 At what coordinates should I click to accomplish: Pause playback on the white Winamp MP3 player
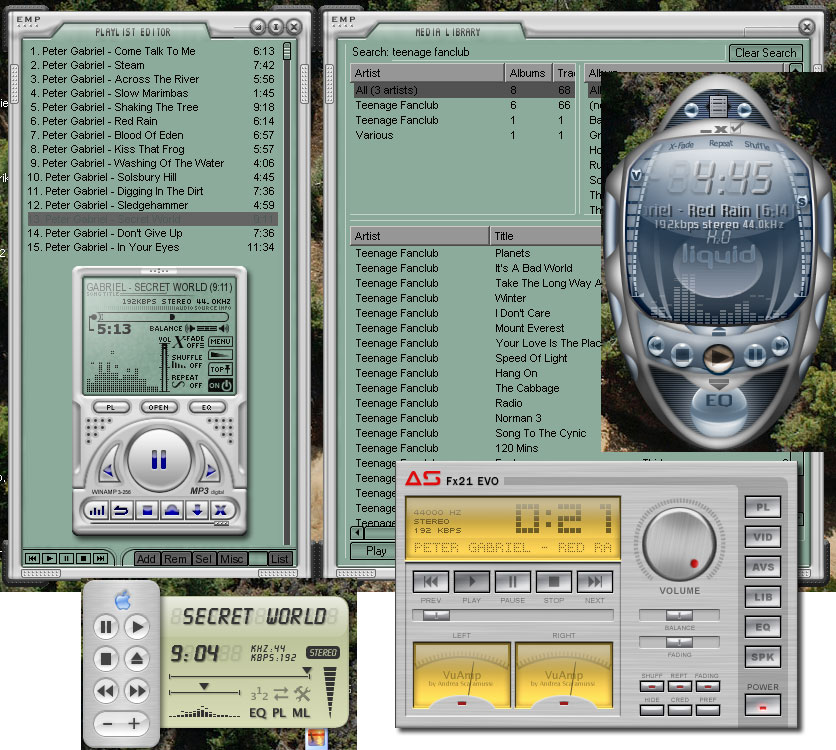point(159,459)
